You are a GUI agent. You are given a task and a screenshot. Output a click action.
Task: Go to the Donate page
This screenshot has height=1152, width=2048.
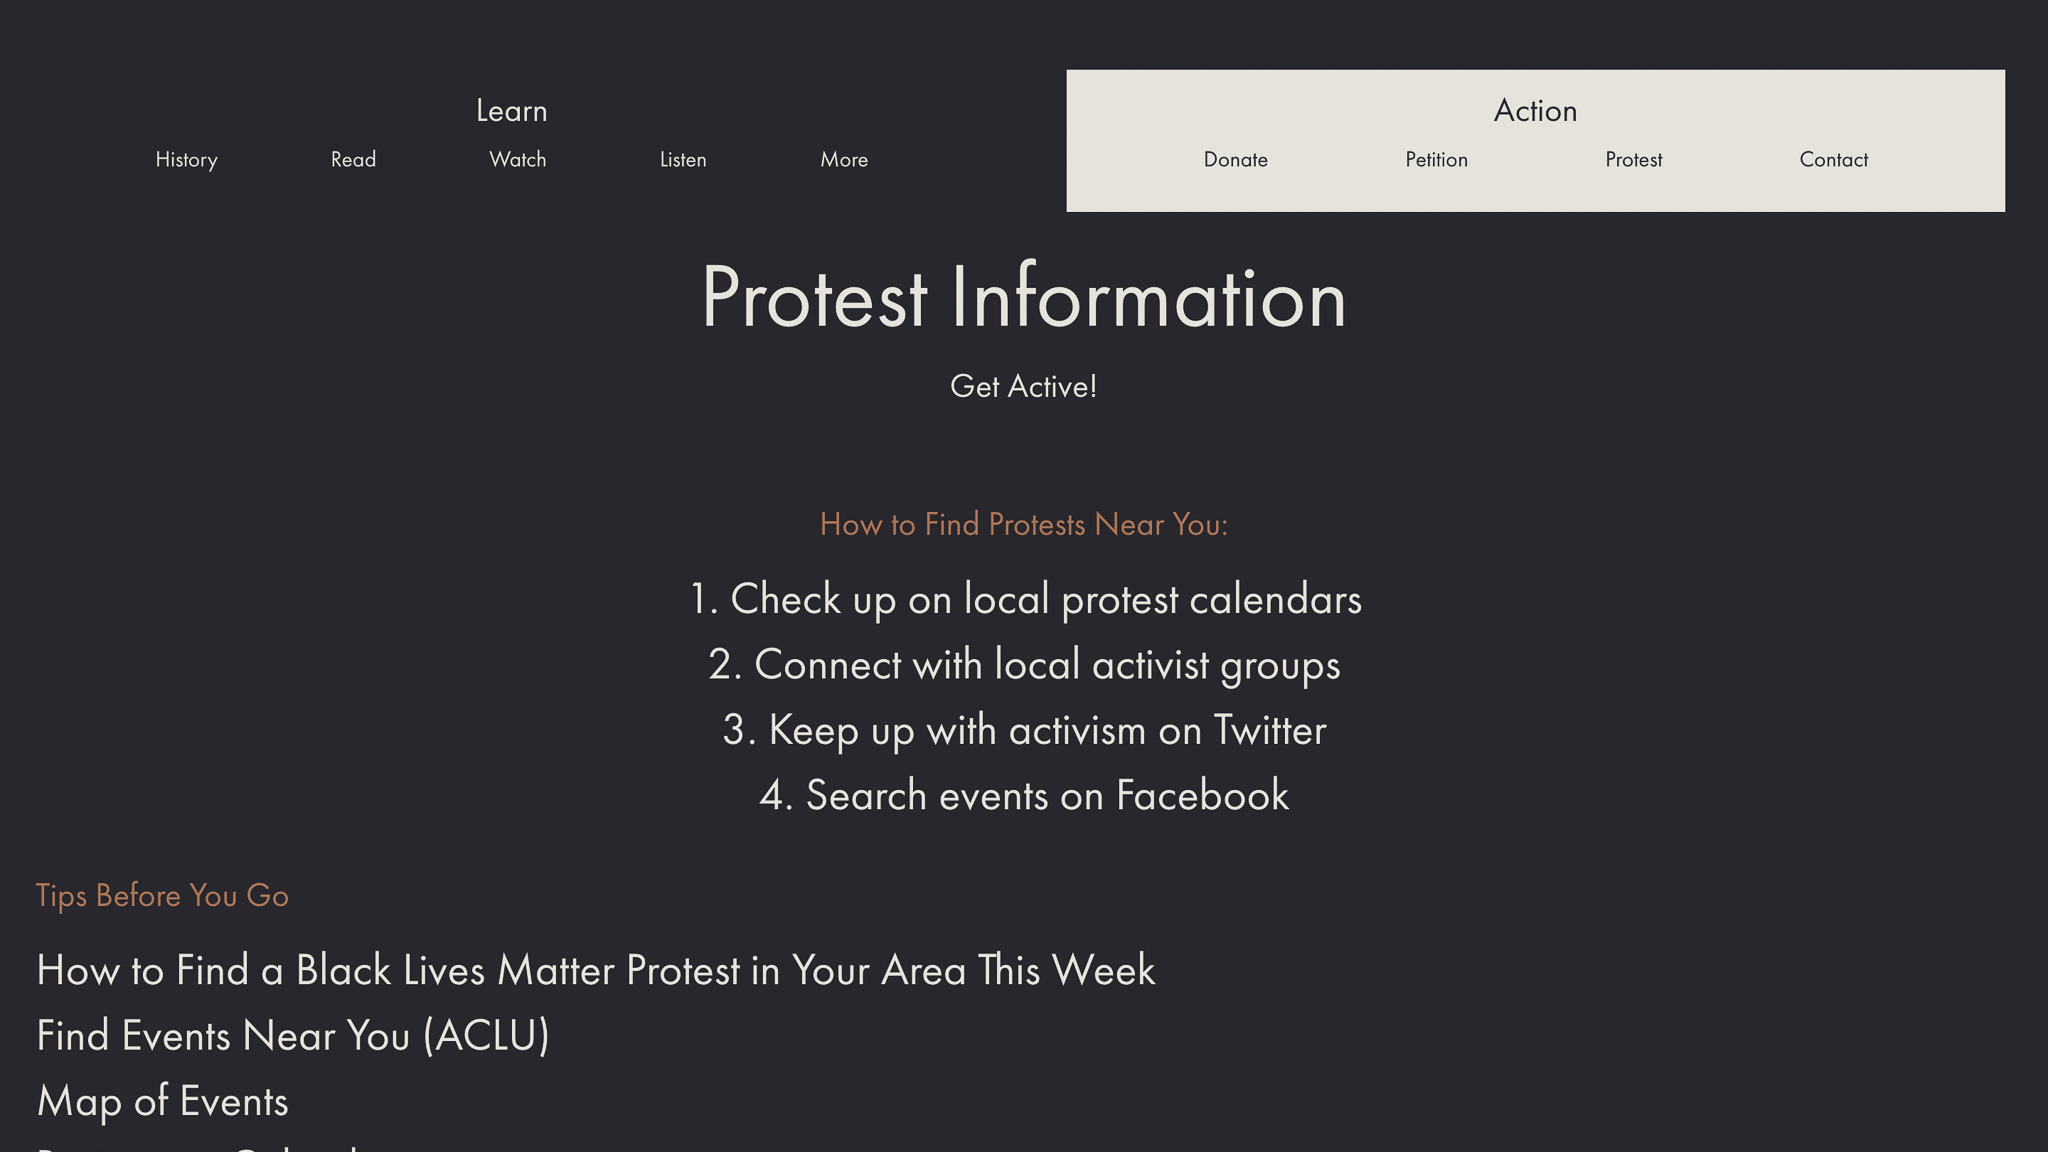coord(1235,160)
